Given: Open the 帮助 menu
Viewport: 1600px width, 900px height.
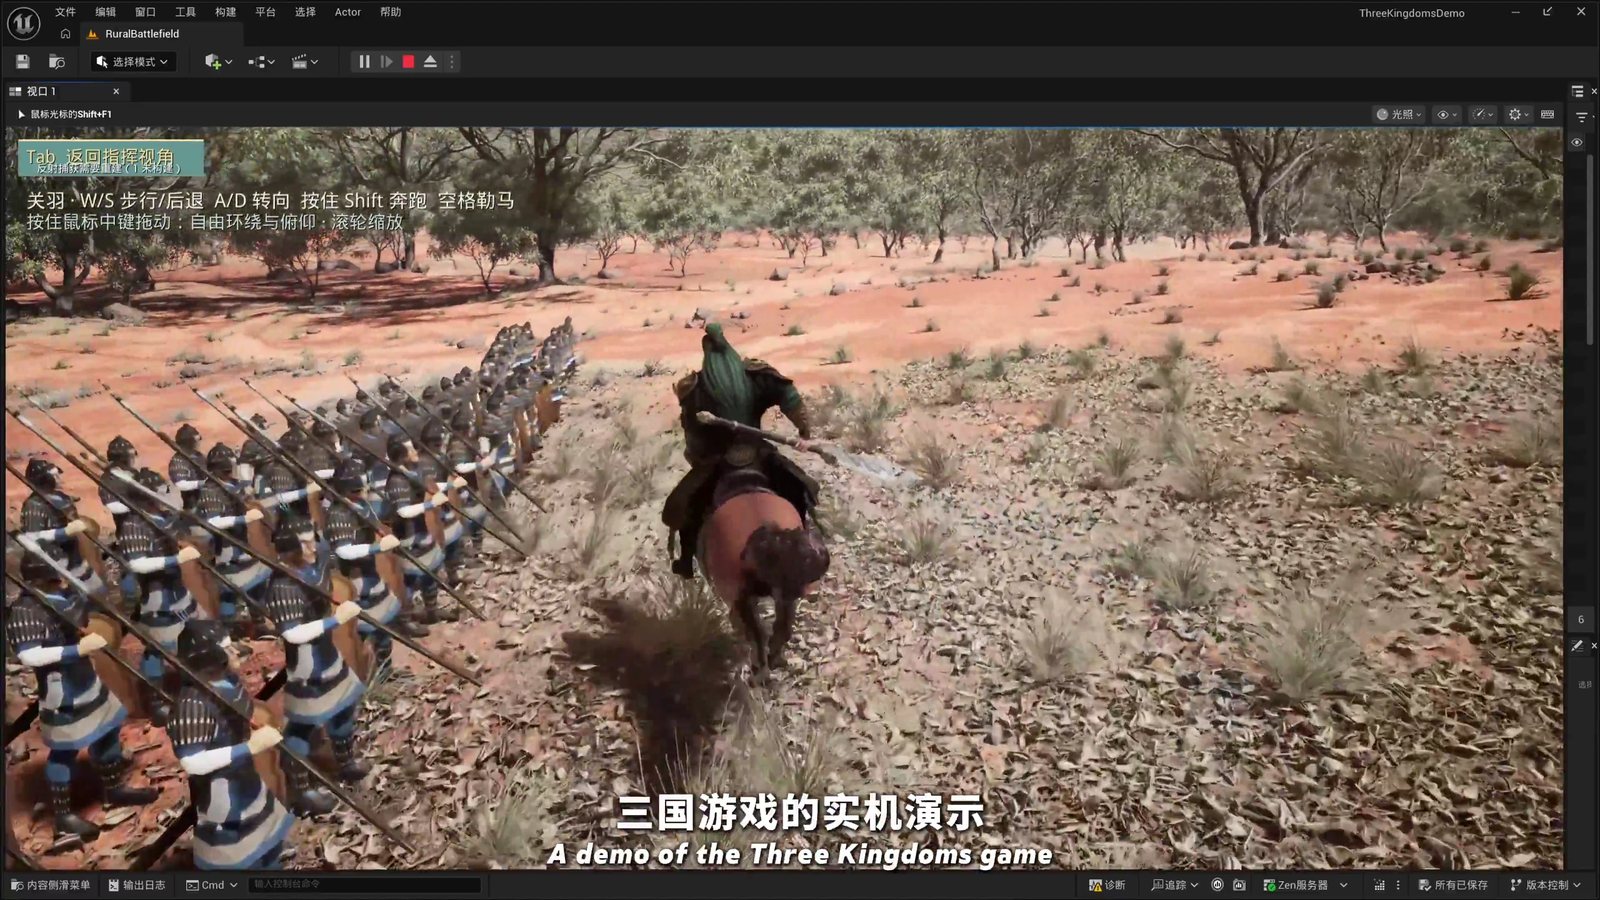Looking at the screenshot, I should 390,12.
